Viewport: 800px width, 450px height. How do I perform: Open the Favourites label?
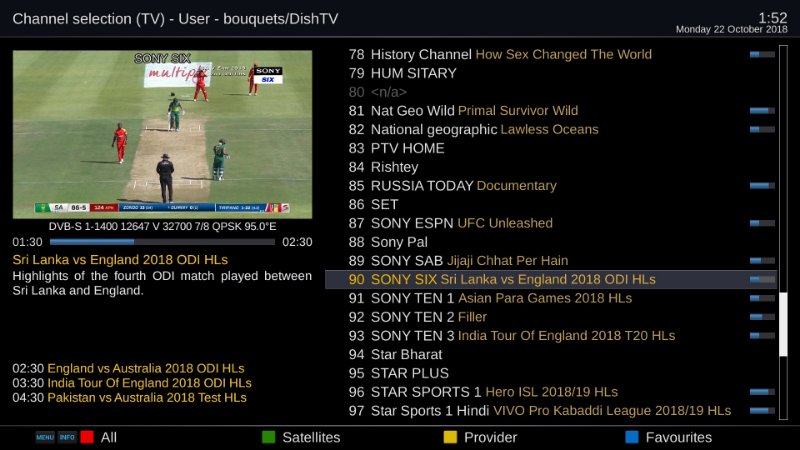tap(679, 437)
